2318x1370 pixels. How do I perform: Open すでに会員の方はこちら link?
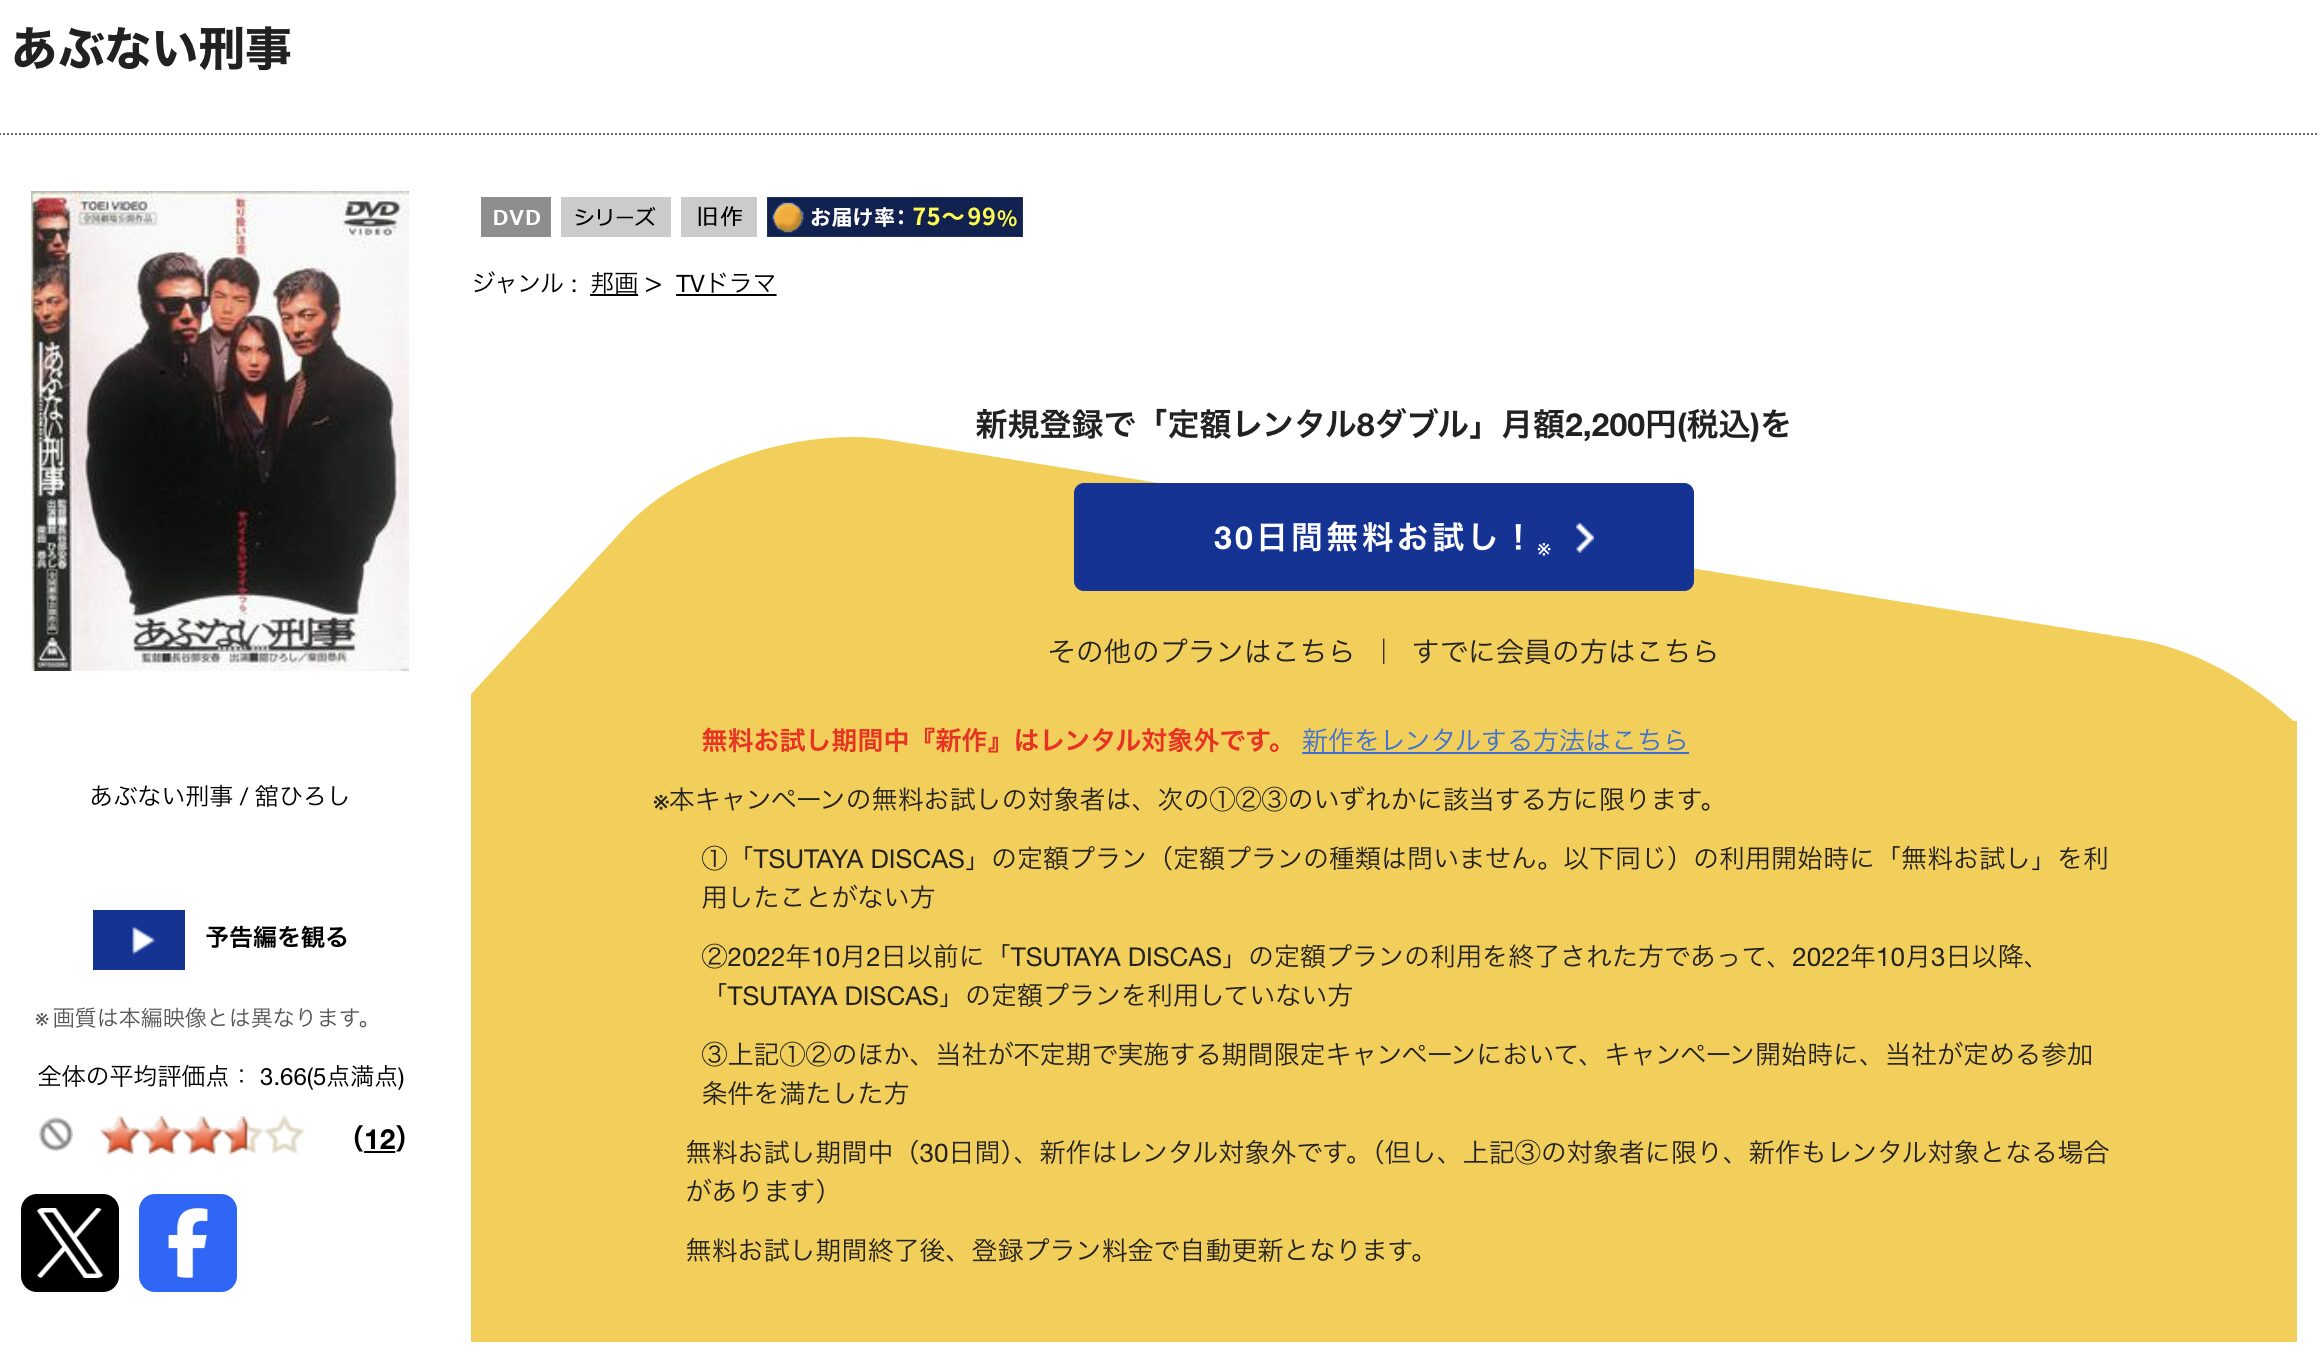[1564, 651]
